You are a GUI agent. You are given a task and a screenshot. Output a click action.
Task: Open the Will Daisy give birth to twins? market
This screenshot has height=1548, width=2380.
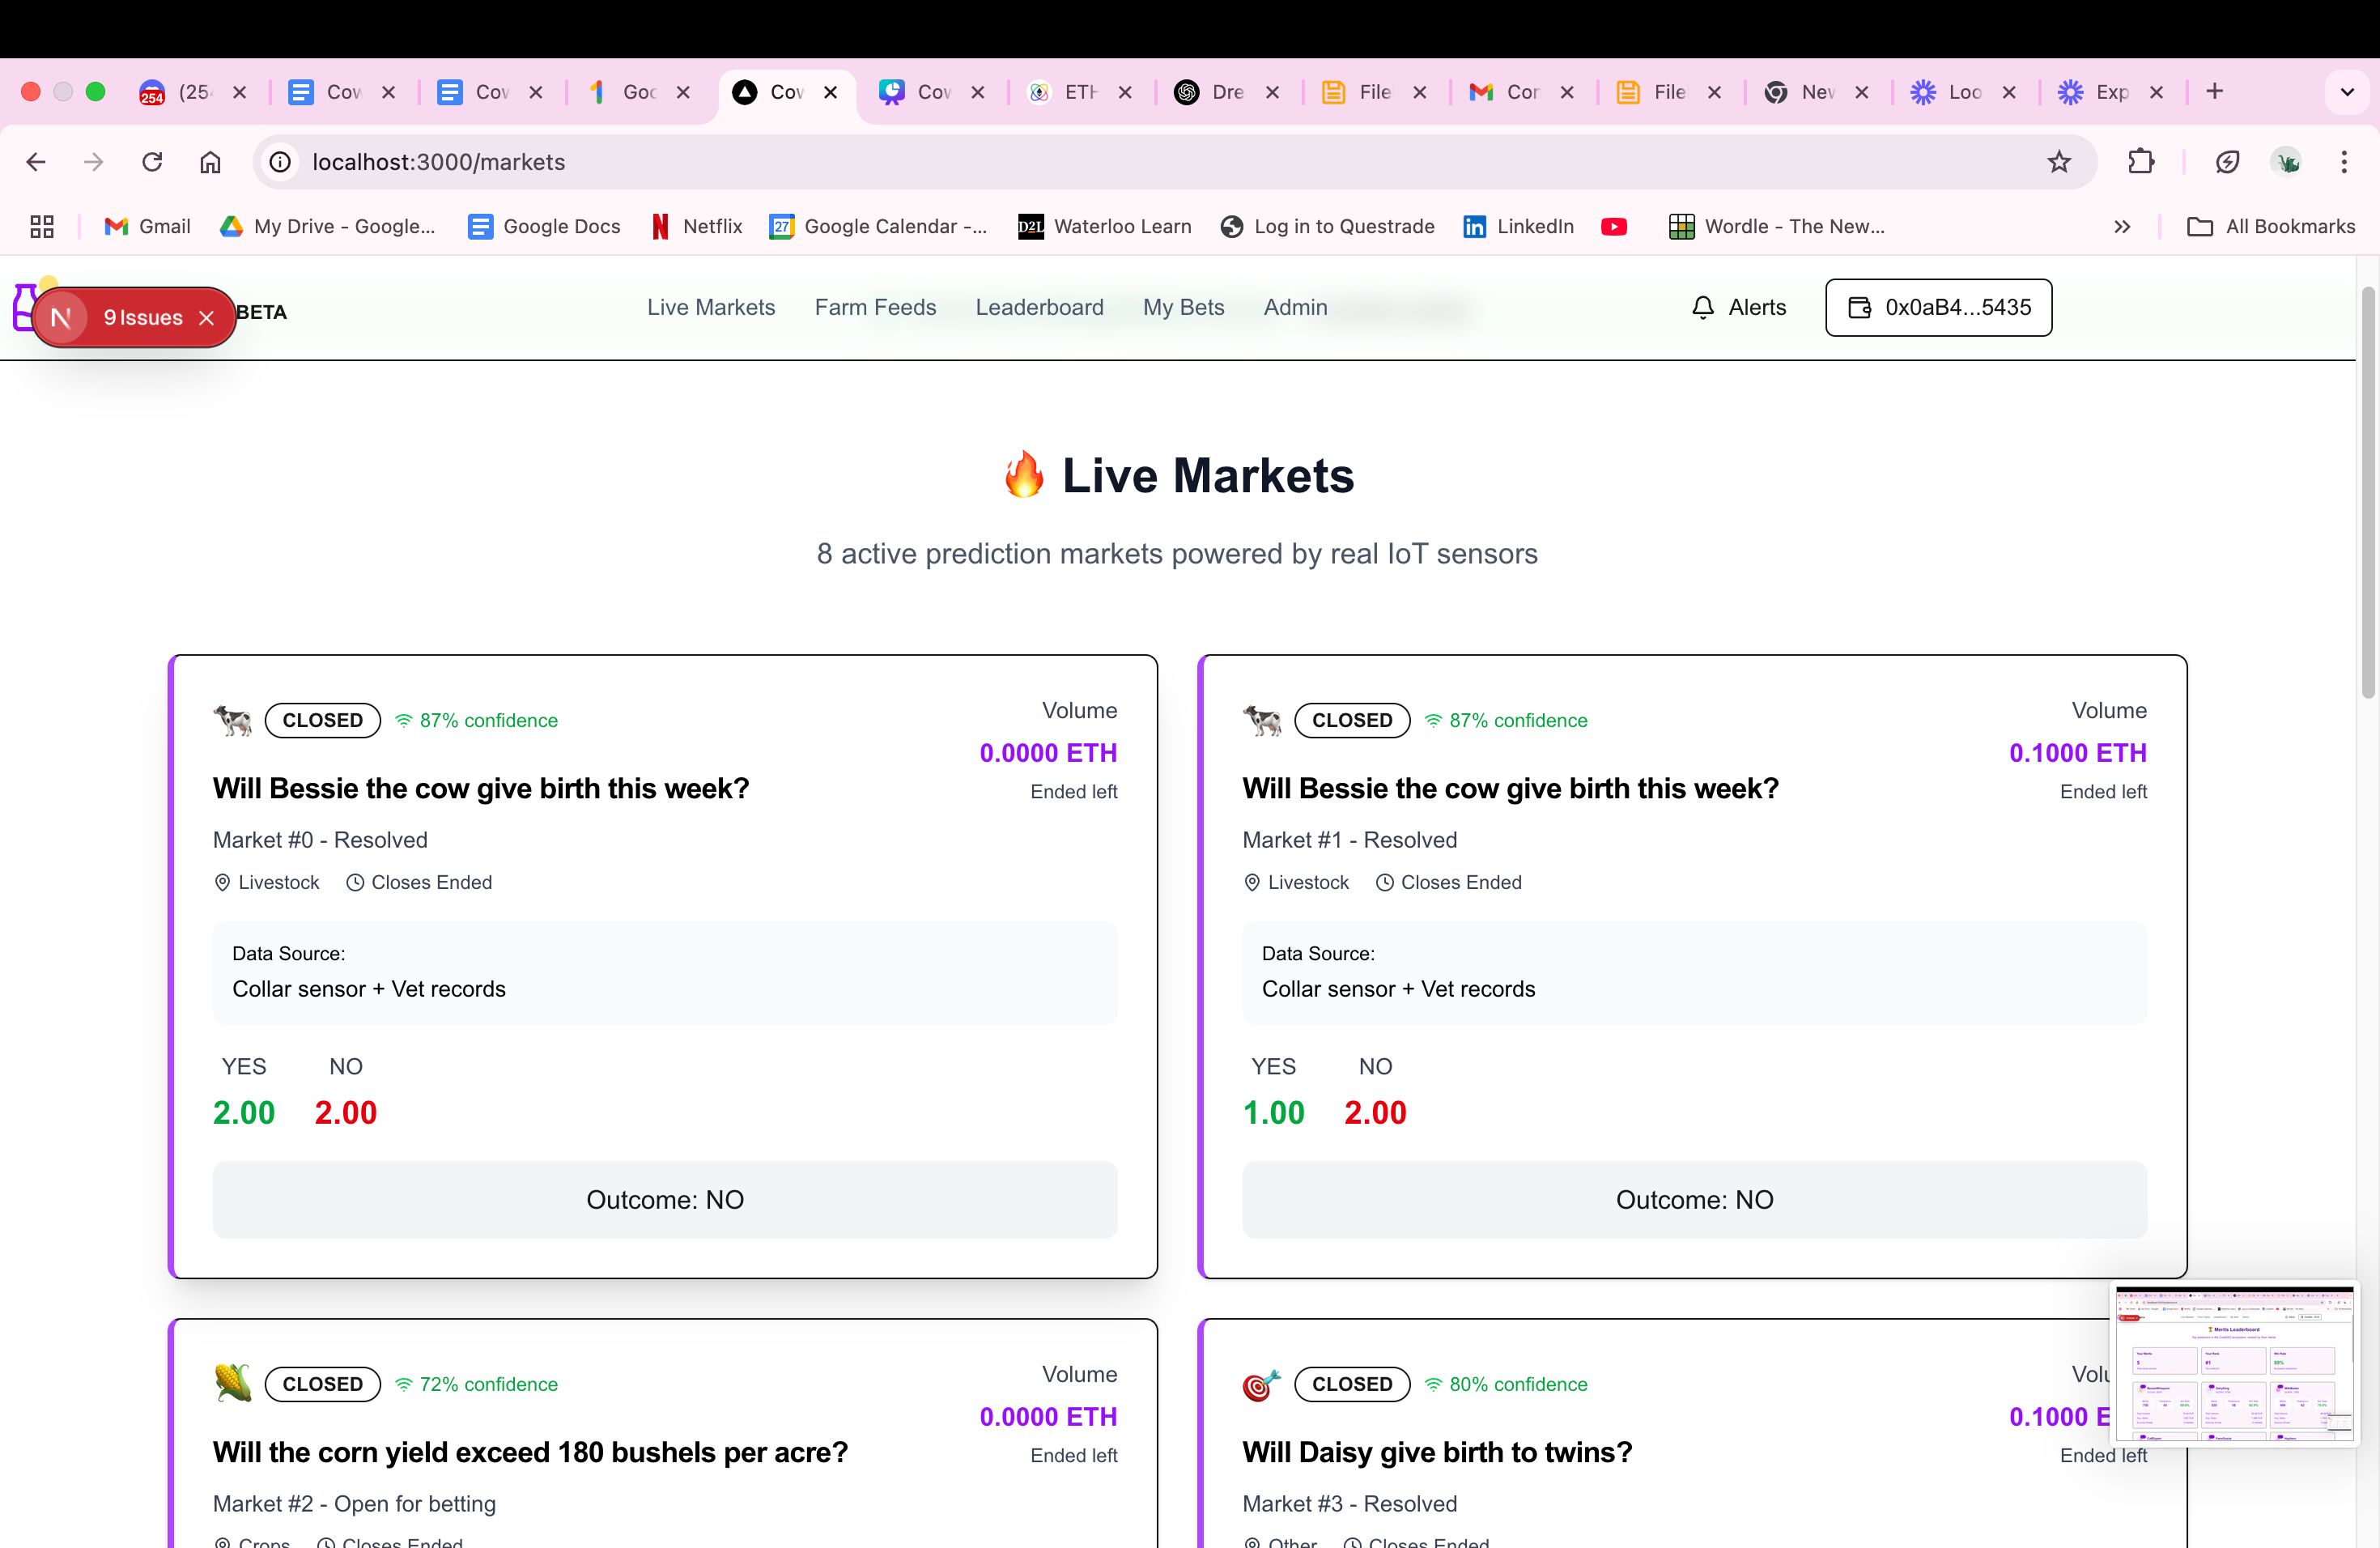click(x=1437, y=1452)
